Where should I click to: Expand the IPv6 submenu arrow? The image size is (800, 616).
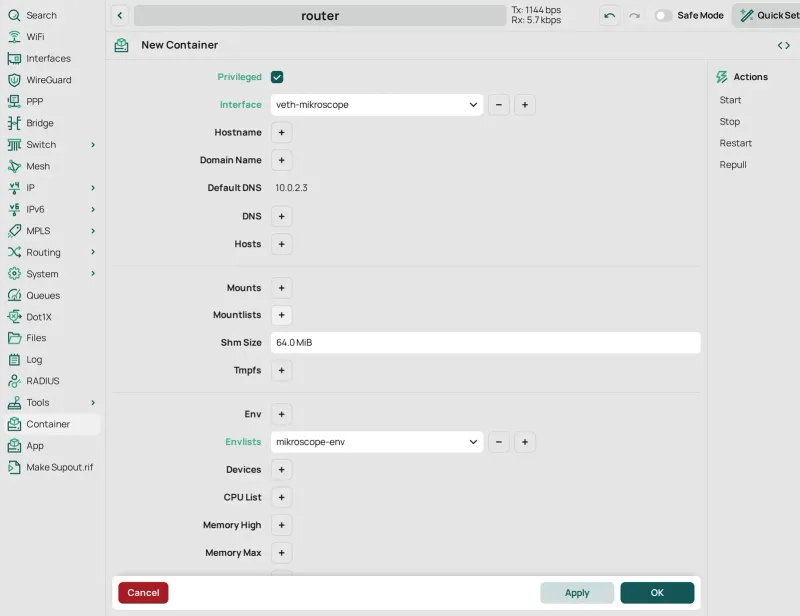coord(93,209)
